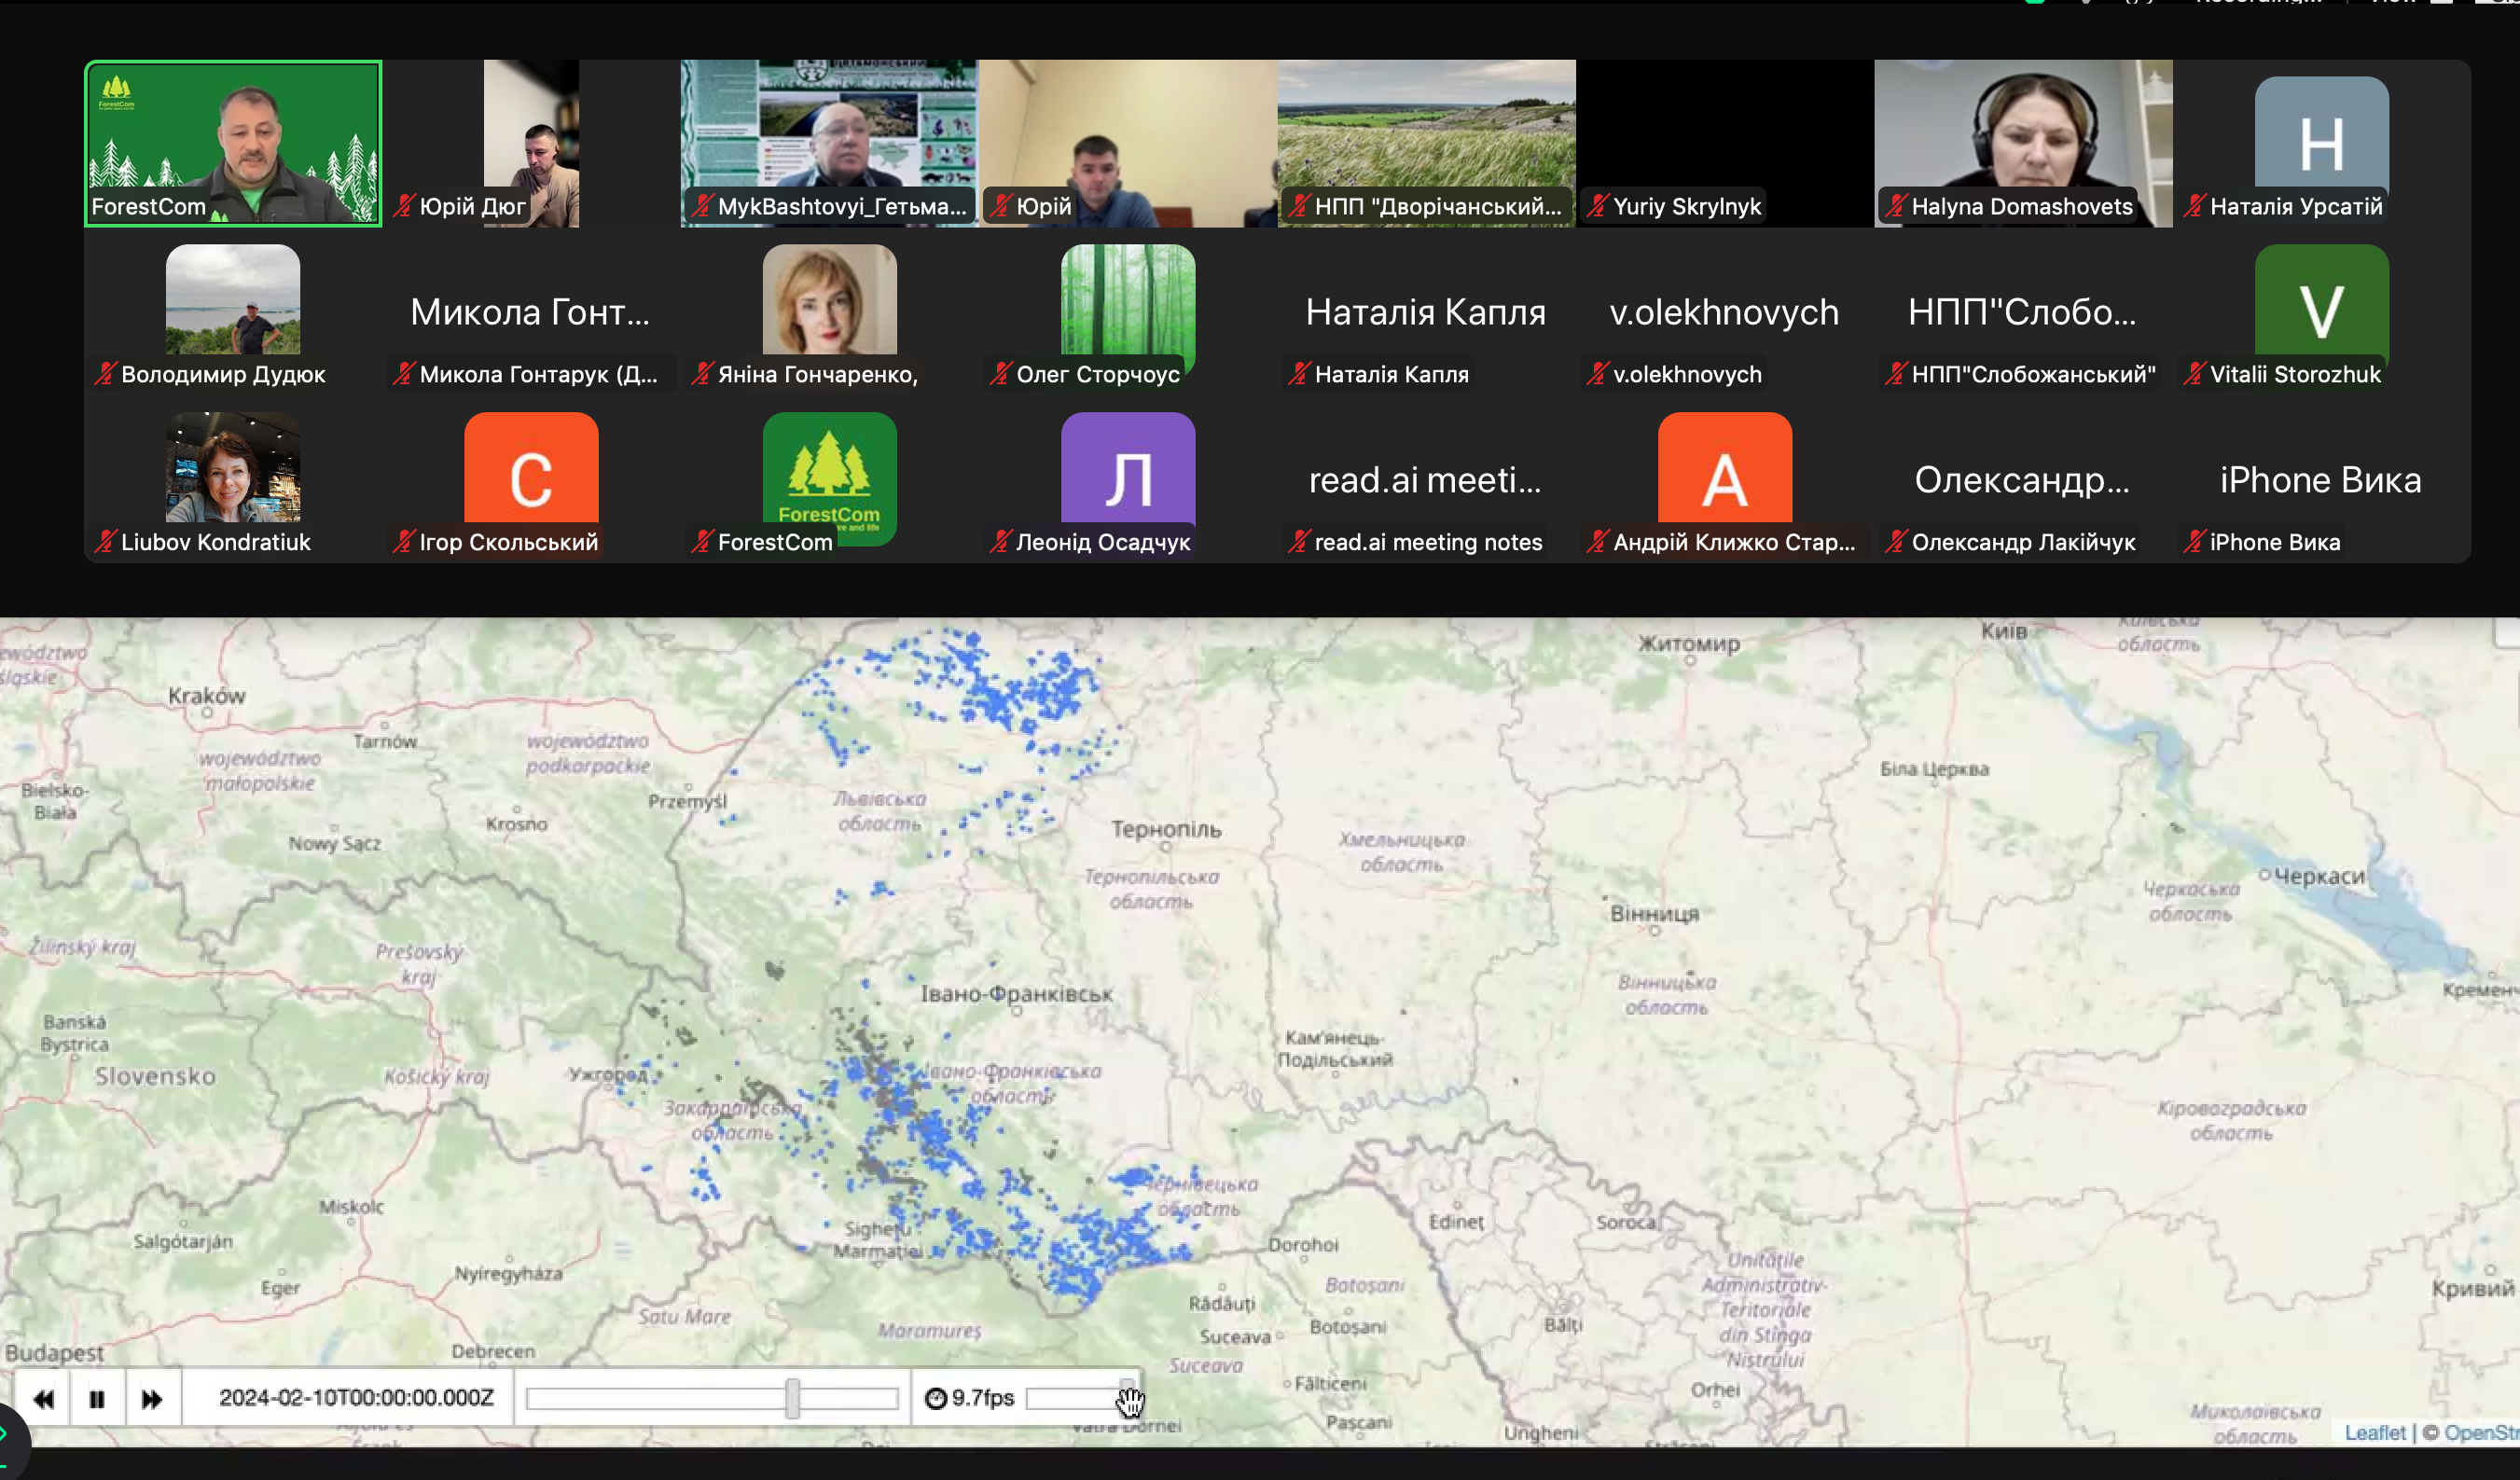Click the date timestamp display in timeline control
The image size is (2520, 1480).
(x=356, y=1397)
